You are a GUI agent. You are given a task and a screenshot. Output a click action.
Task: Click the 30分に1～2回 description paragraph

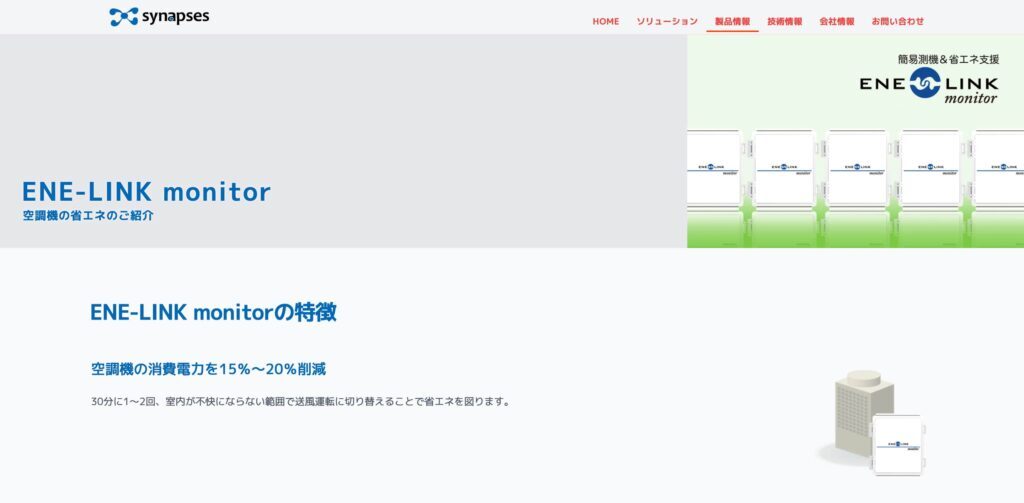coord(300,402)
